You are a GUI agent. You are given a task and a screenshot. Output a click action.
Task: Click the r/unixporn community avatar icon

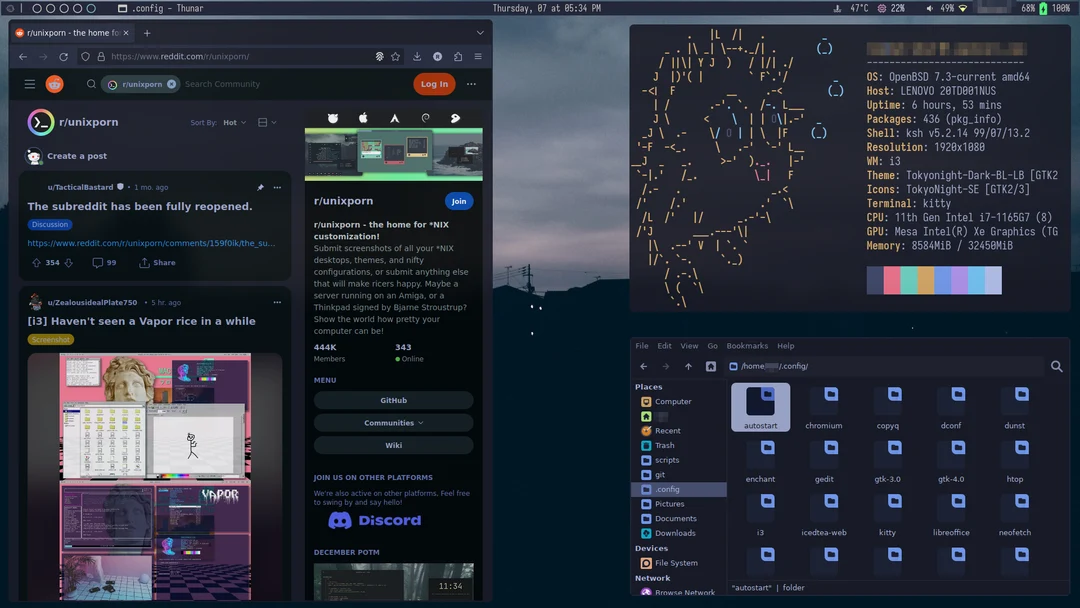click(39, 122)
